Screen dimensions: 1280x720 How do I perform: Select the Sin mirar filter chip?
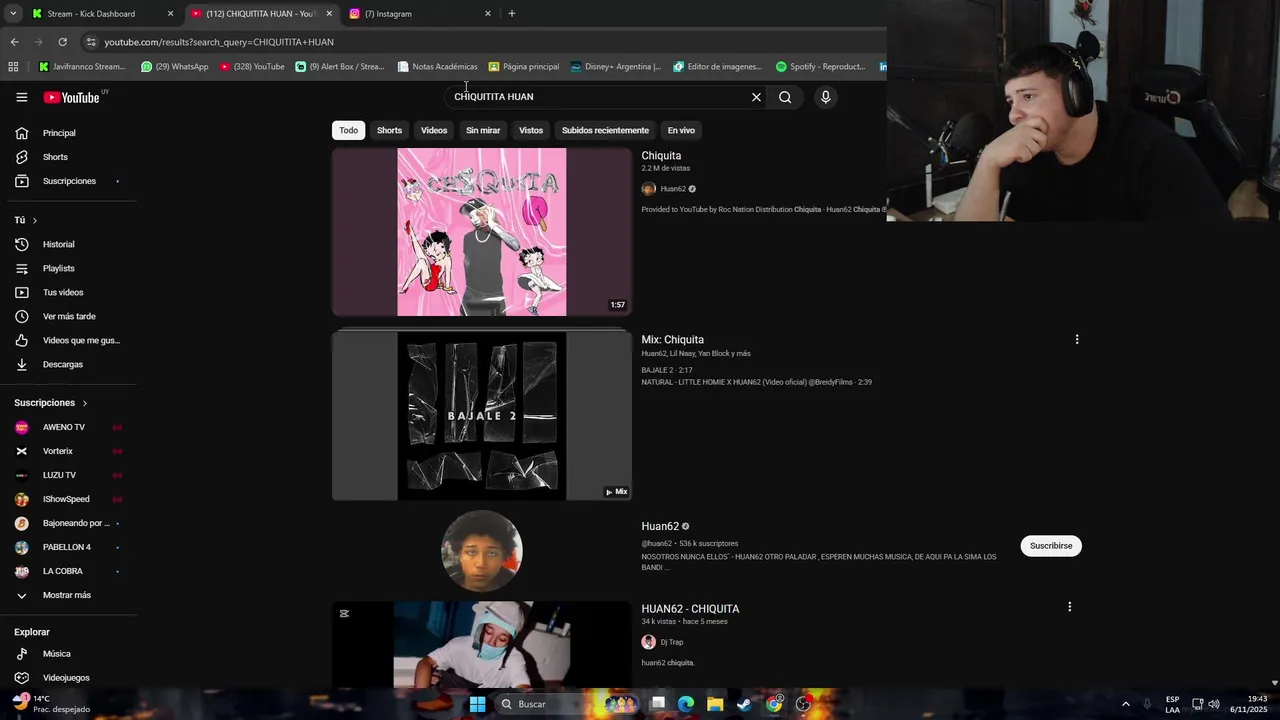pos(483,130)
